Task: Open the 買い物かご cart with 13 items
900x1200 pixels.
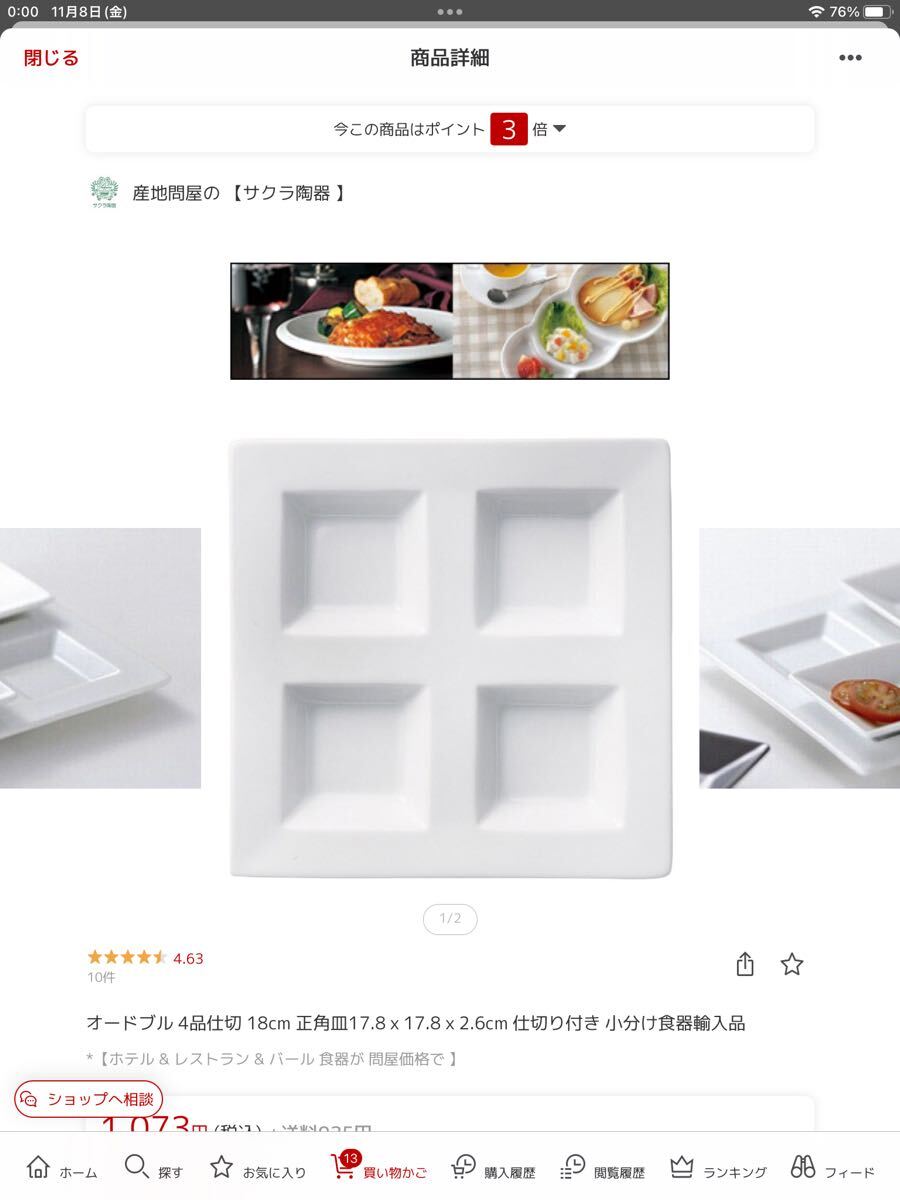Action: coord(379,1168)
